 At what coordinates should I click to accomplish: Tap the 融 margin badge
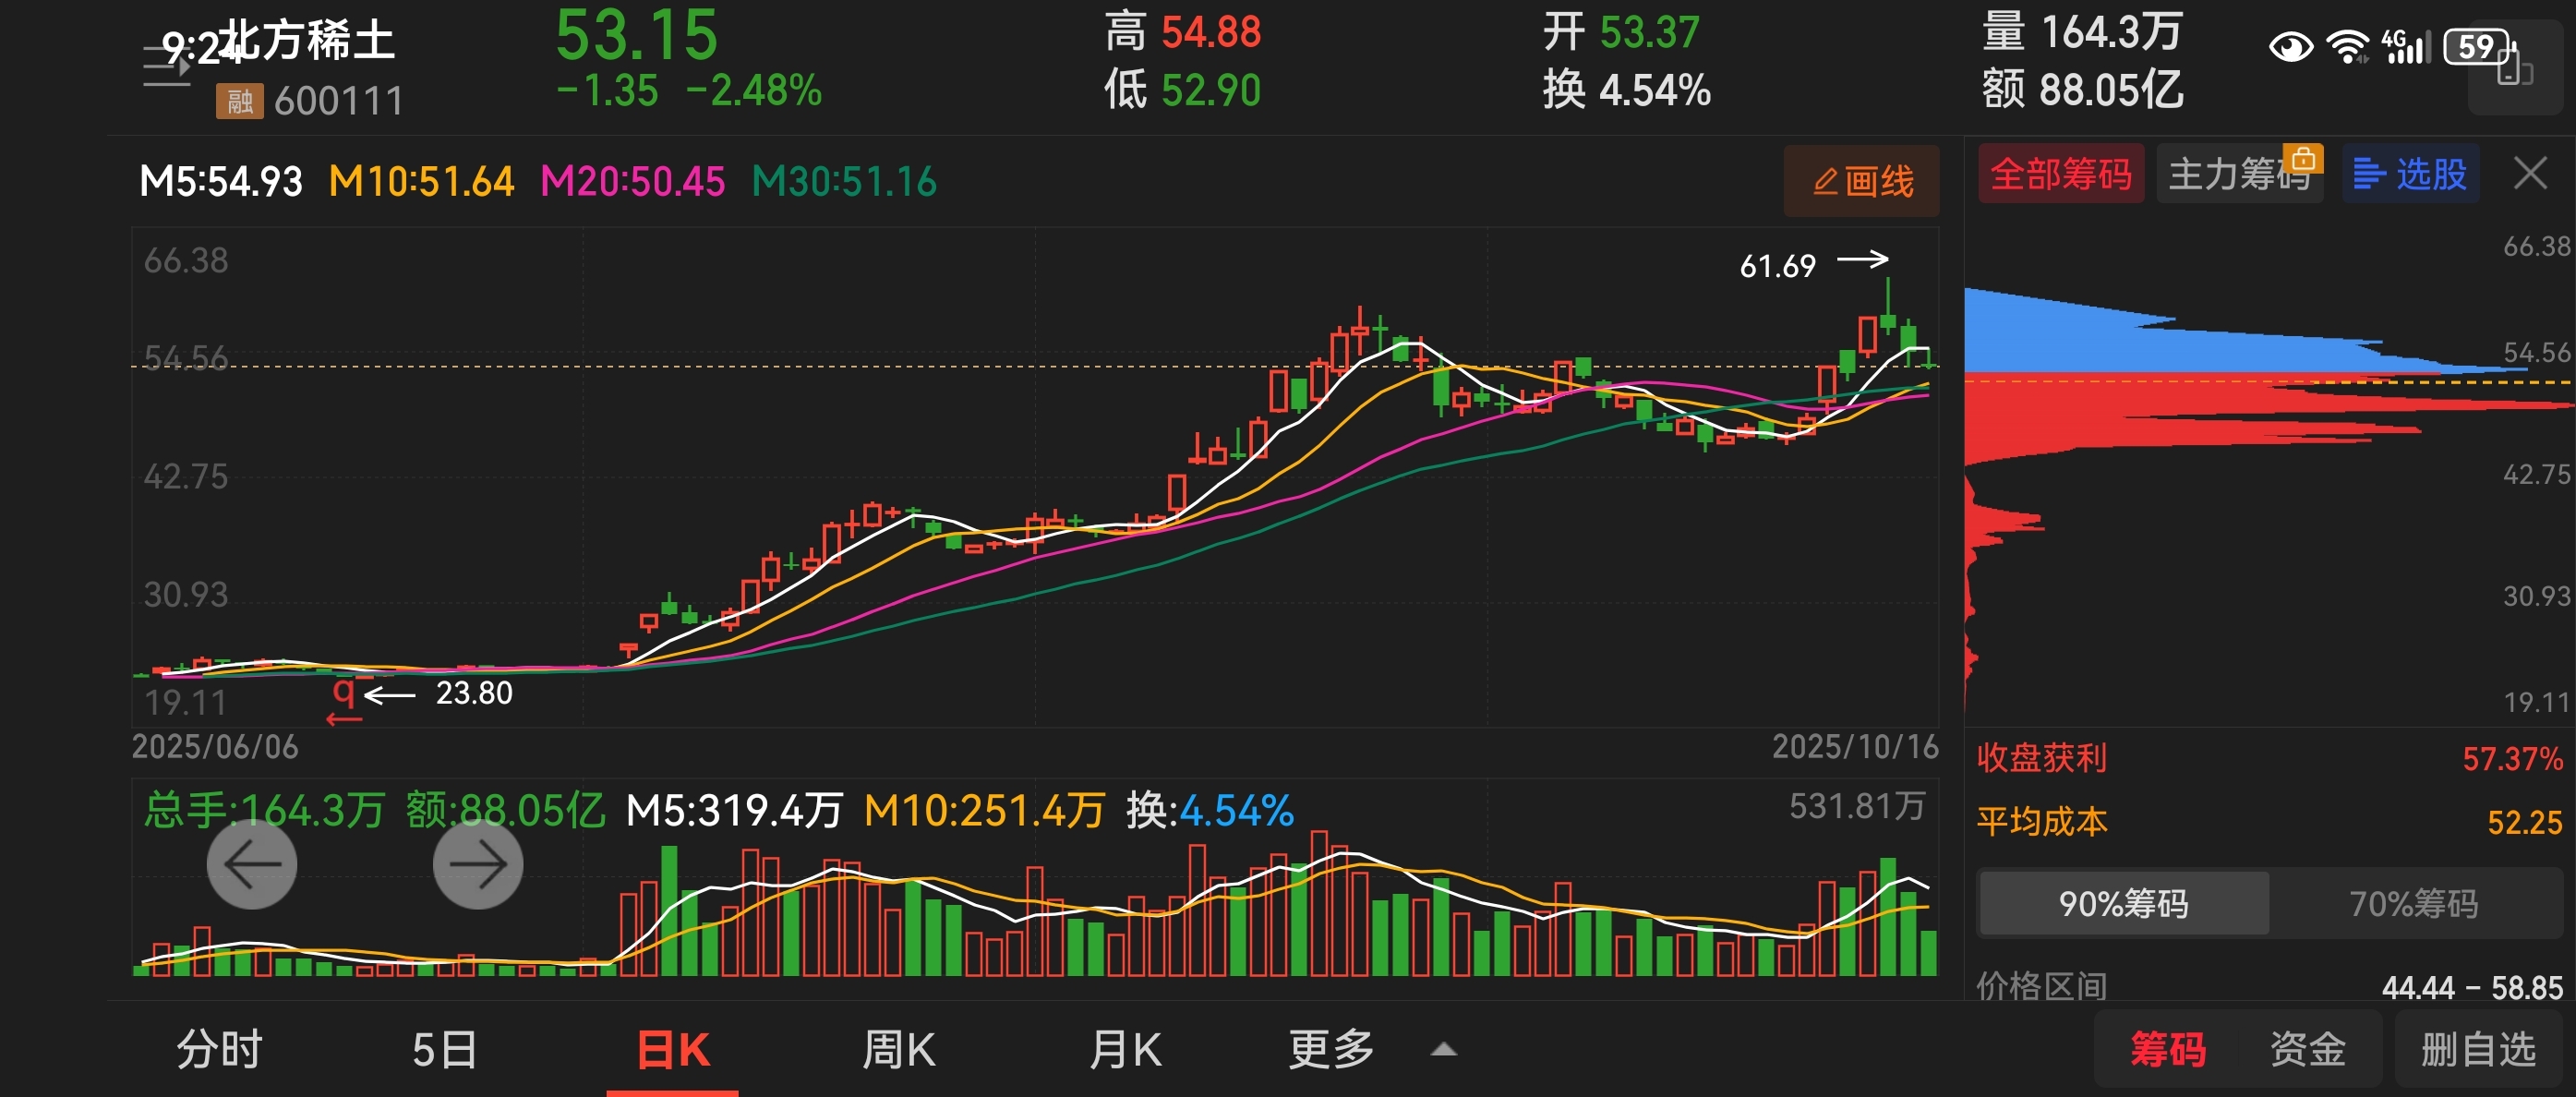coord(239,101)
